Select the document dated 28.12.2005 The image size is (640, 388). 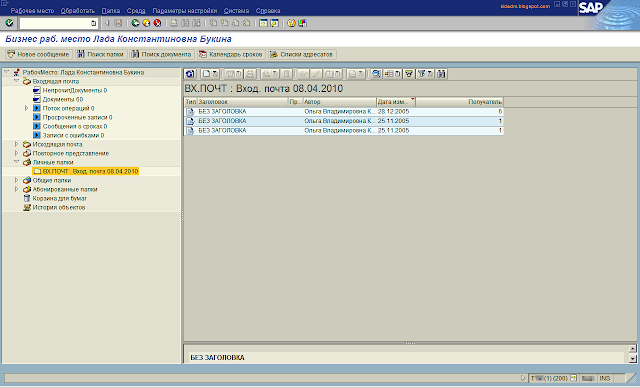click(344, 111)
